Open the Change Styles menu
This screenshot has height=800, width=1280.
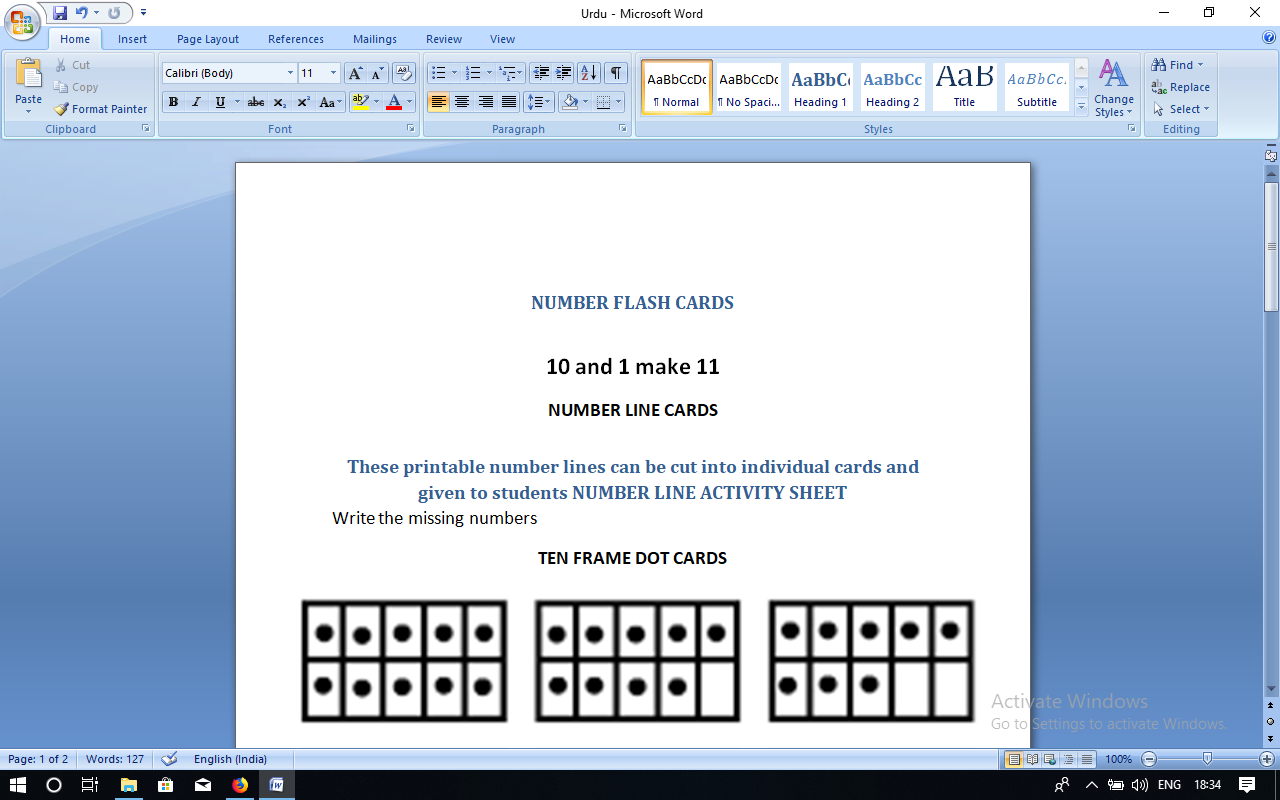1113,88
